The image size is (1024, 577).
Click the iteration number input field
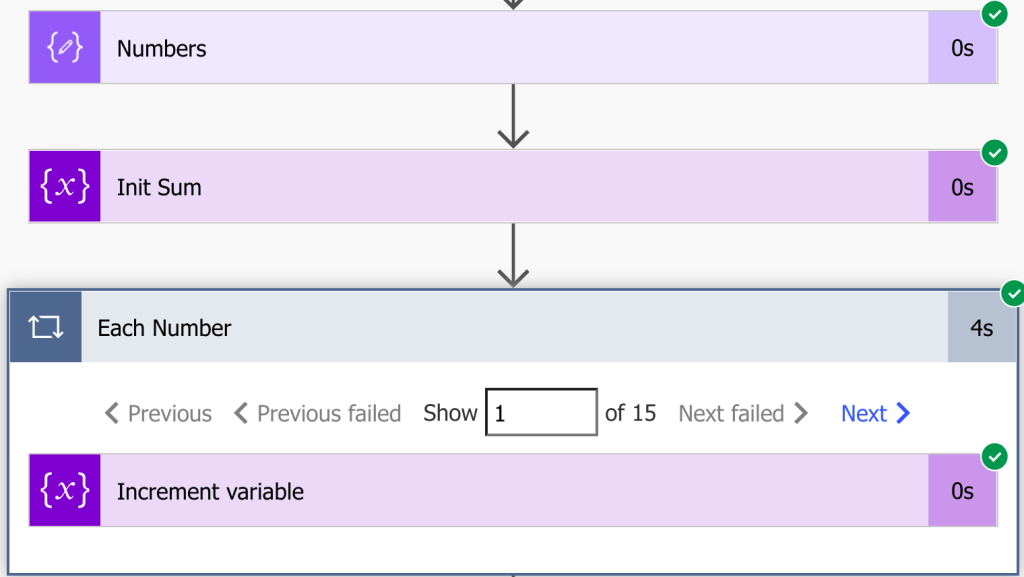[541, 413]
